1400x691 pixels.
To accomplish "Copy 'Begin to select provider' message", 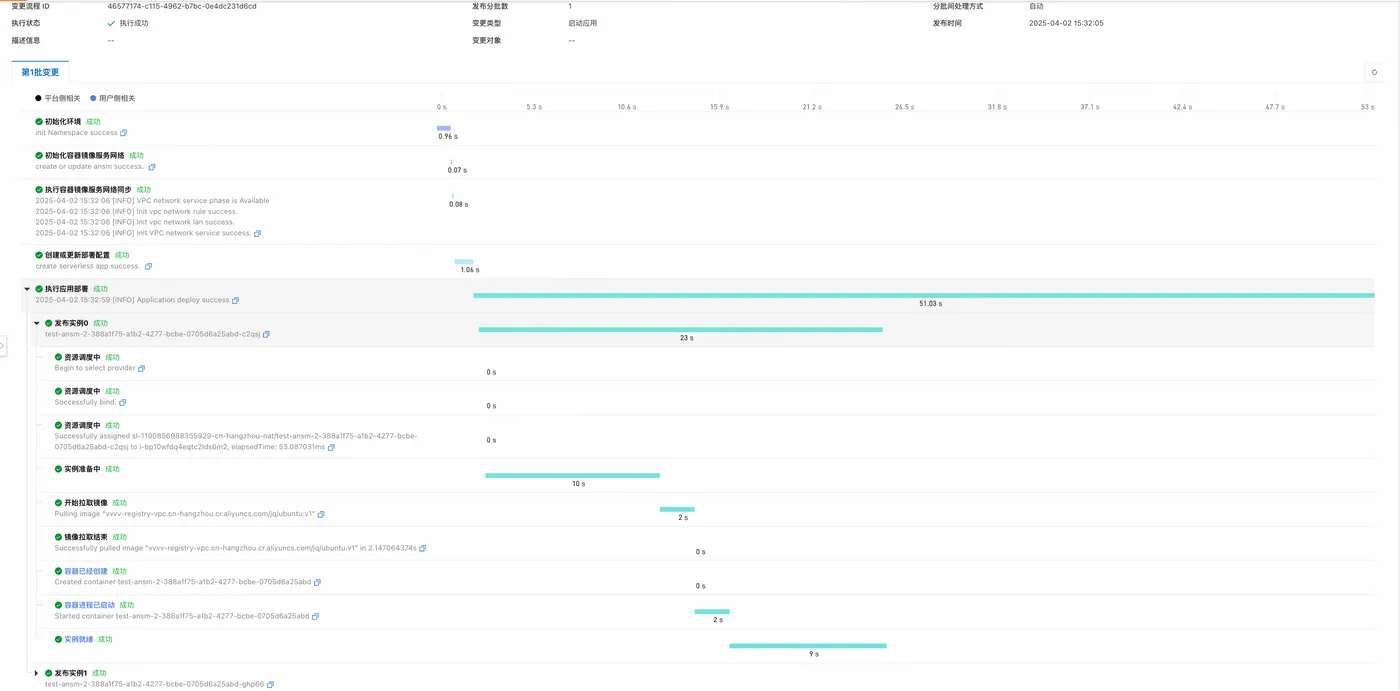I will (x=141, y=369).
